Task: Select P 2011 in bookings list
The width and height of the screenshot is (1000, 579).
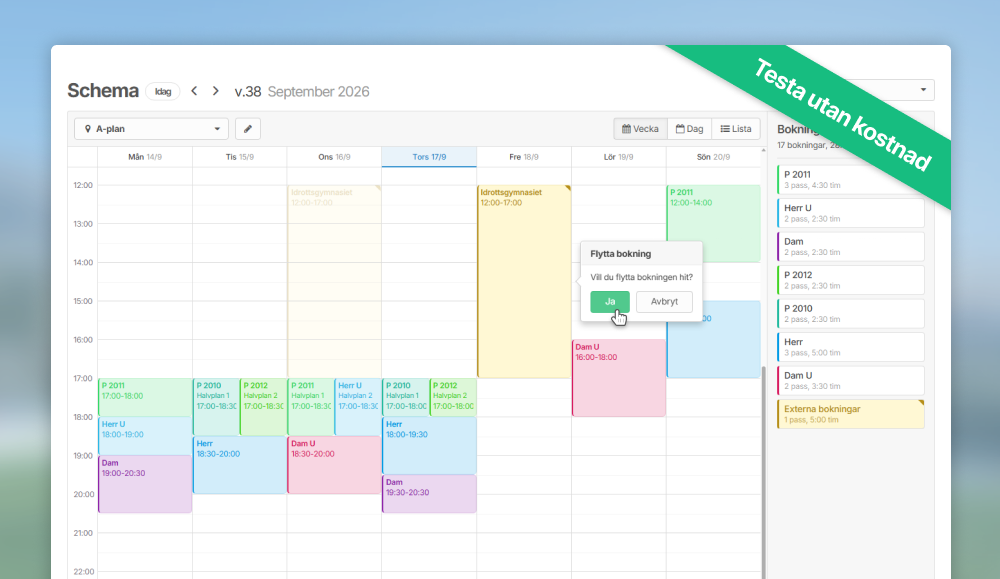Action: coord(851,179)
